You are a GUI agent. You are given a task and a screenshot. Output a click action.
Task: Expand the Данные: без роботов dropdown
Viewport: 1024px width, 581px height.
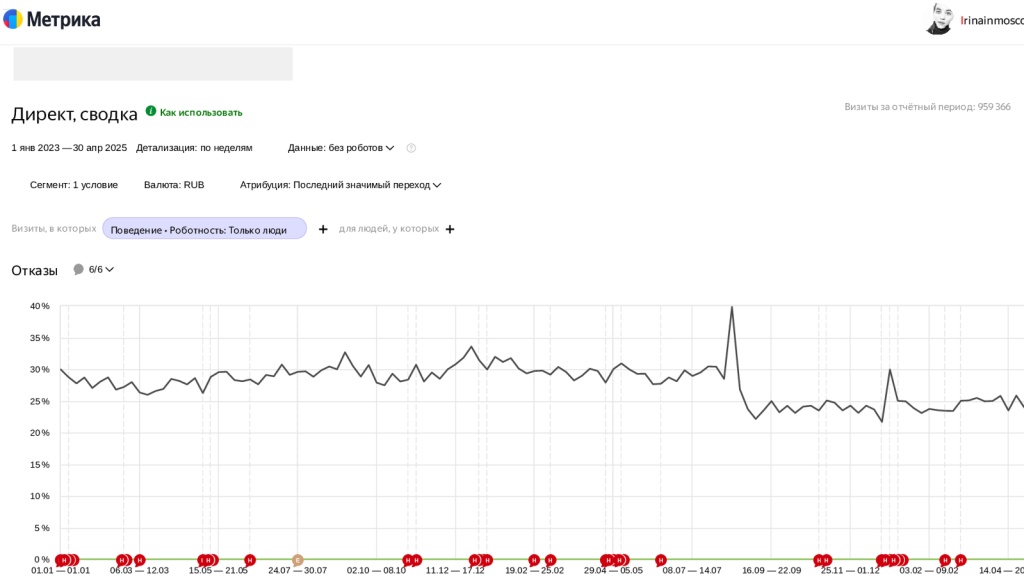pos(341,148)
